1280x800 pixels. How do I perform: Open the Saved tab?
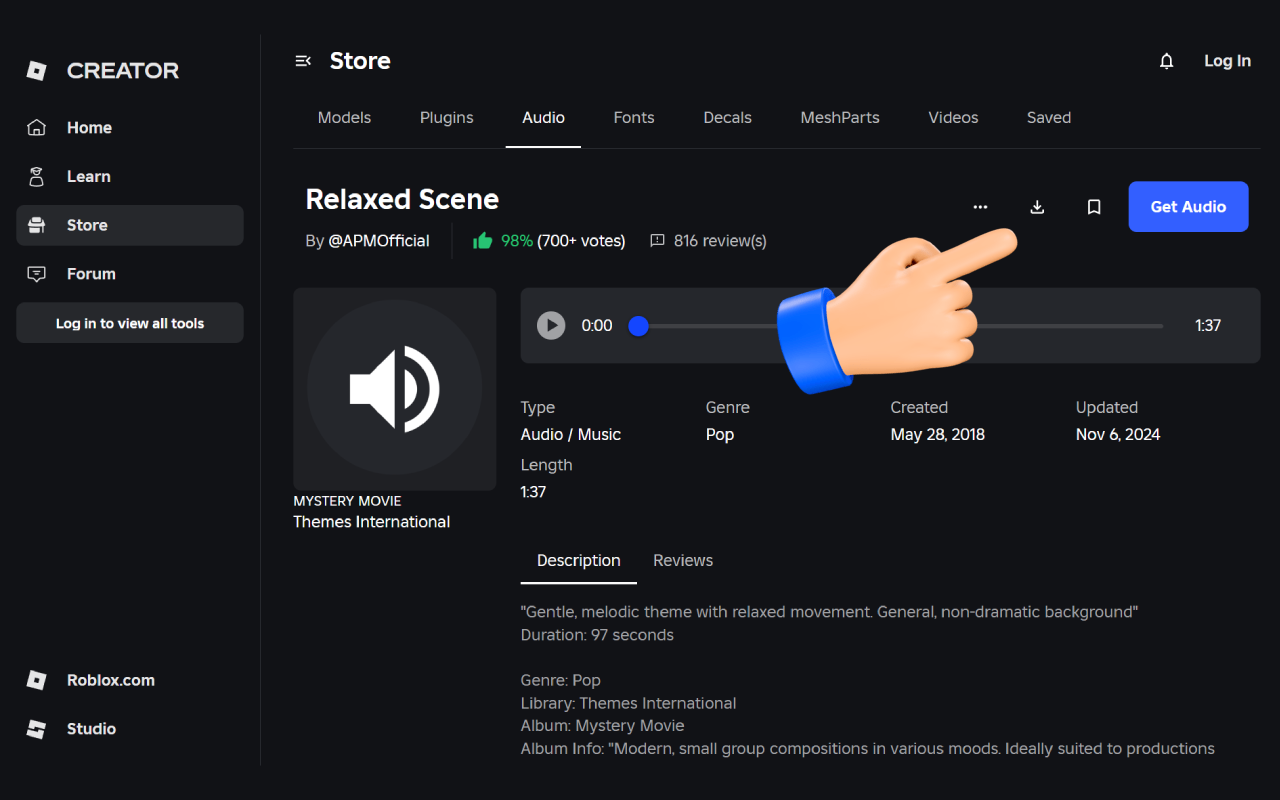coord(1049,118)
